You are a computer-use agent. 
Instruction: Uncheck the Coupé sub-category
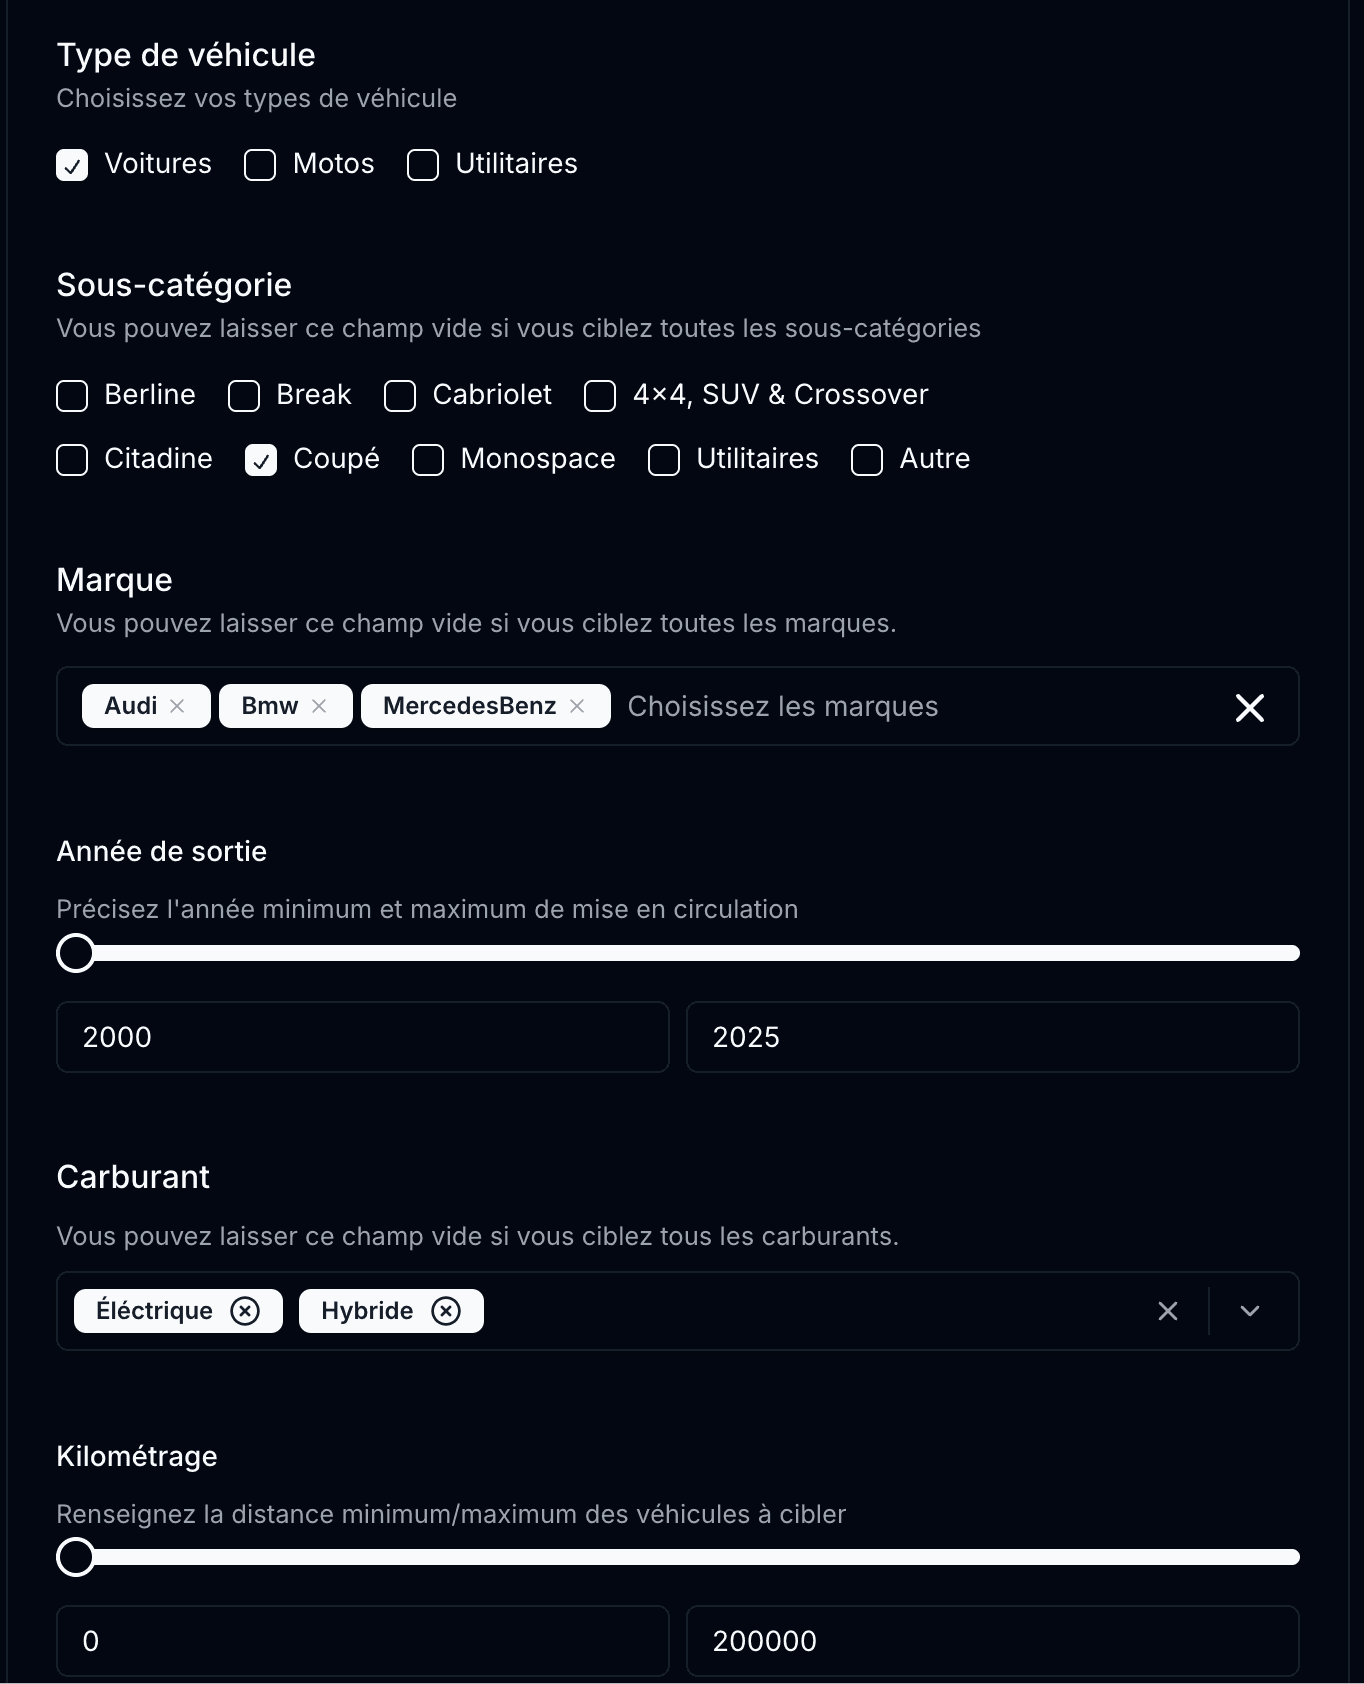[x=260, y=460]
